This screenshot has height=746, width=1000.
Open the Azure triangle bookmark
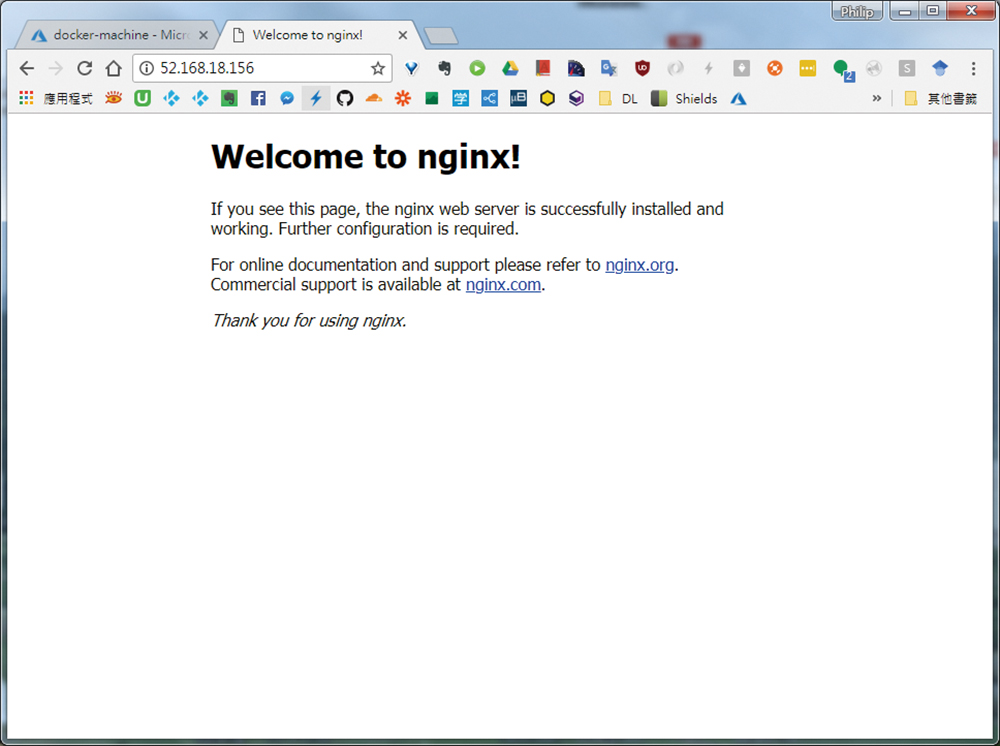point(739,99)
